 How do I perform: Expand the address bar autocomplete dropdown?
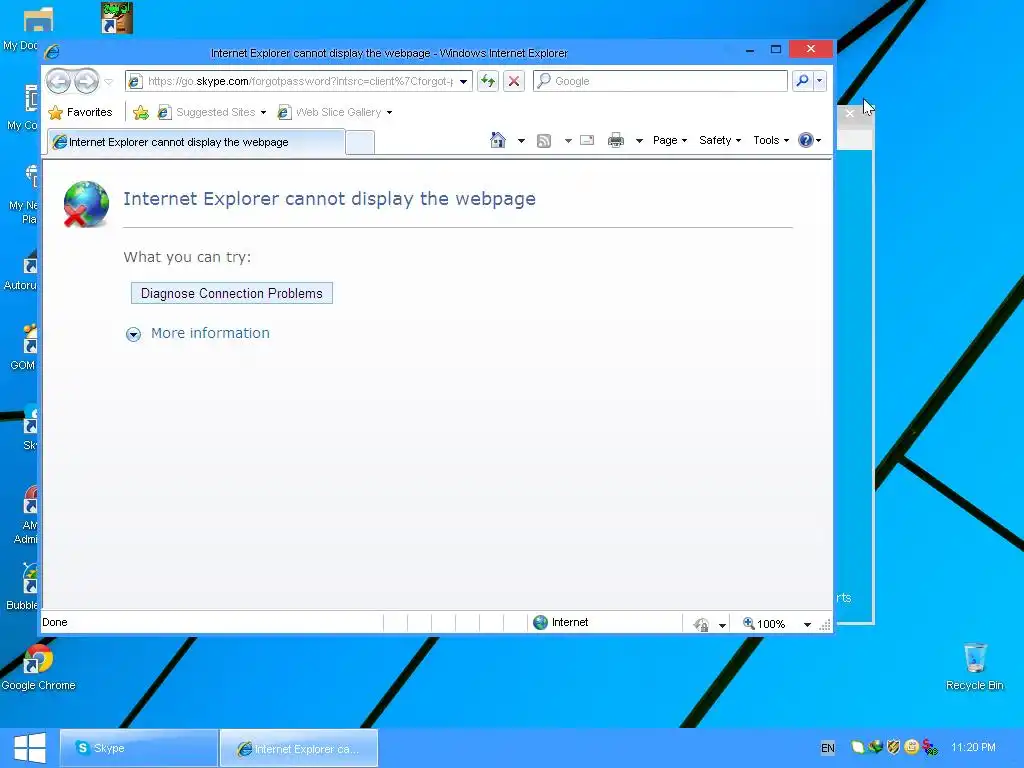click(464, 82)
